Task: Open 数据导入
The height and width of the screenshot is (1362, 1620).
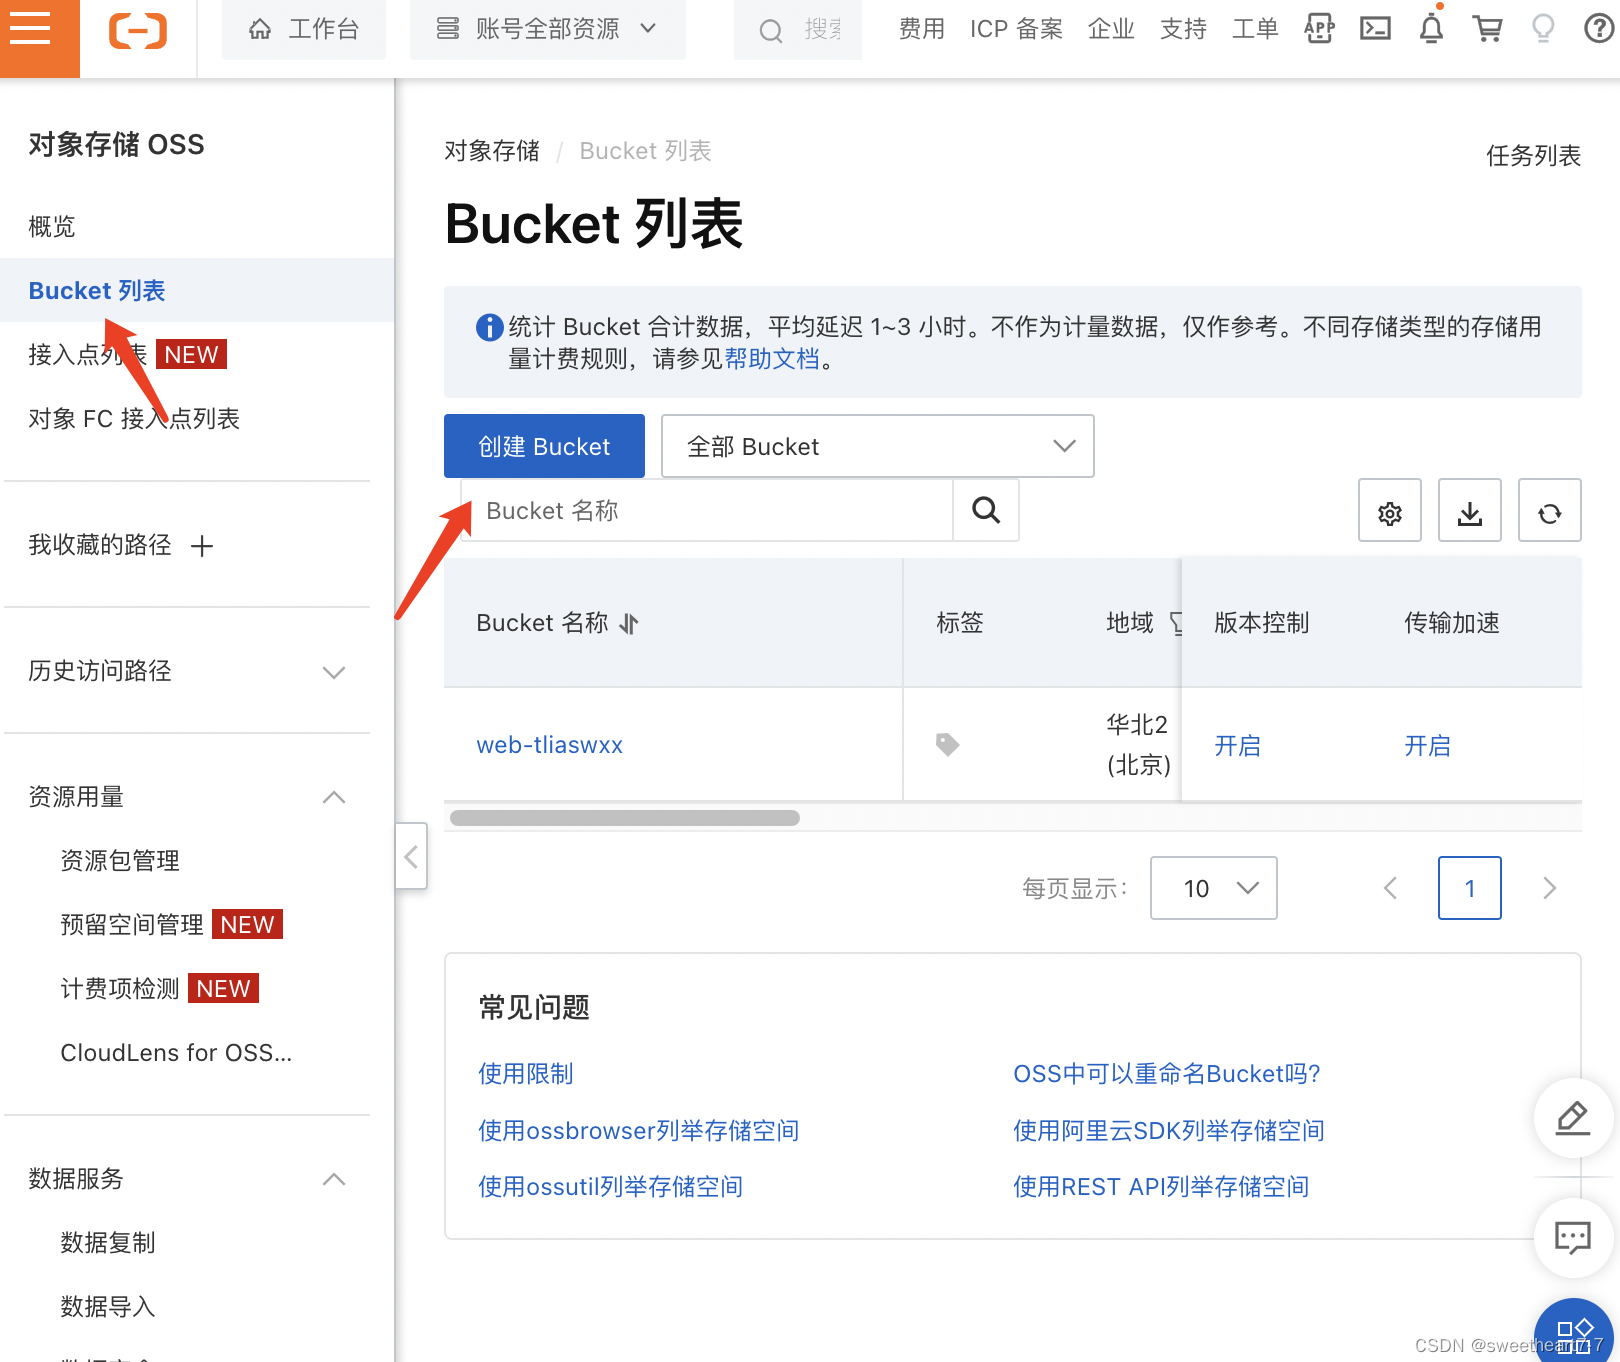Action: (108, 1307)
